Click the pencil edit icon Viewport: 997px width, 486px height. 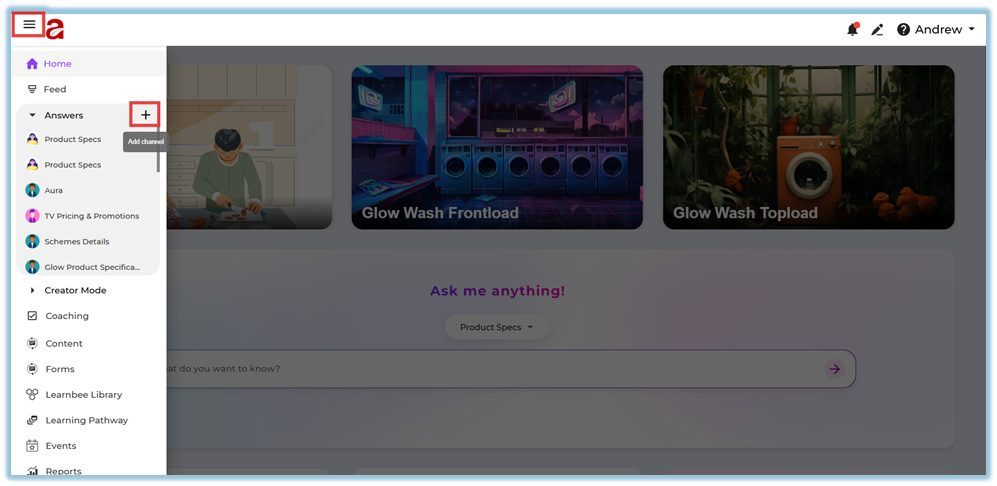tap(877, 30)
